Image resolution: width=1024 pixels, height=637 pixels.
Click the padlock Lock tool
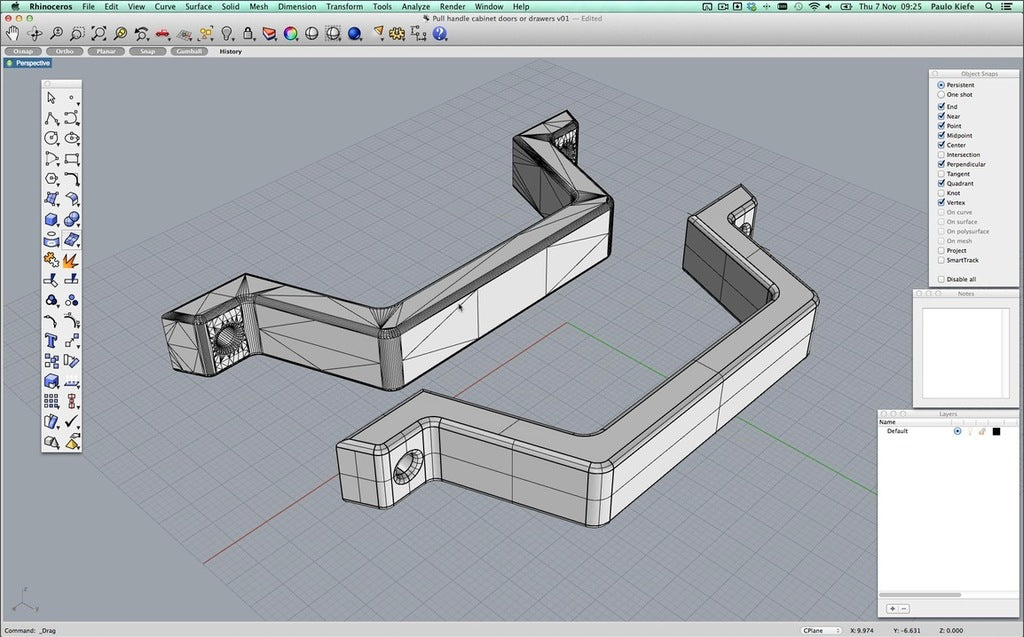pos(248,33)
